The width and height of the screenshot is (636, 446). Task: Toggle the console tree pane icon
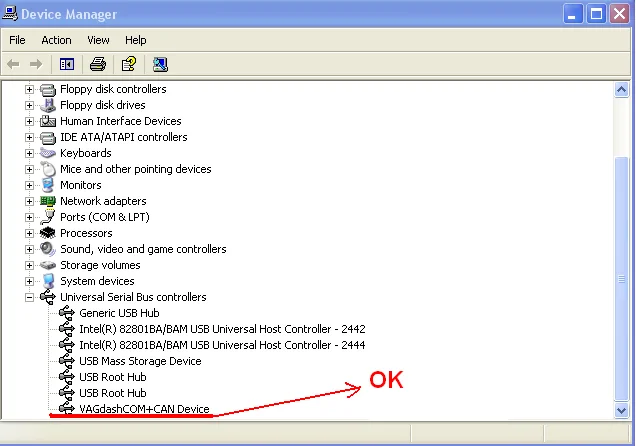[x=67, y=64]
